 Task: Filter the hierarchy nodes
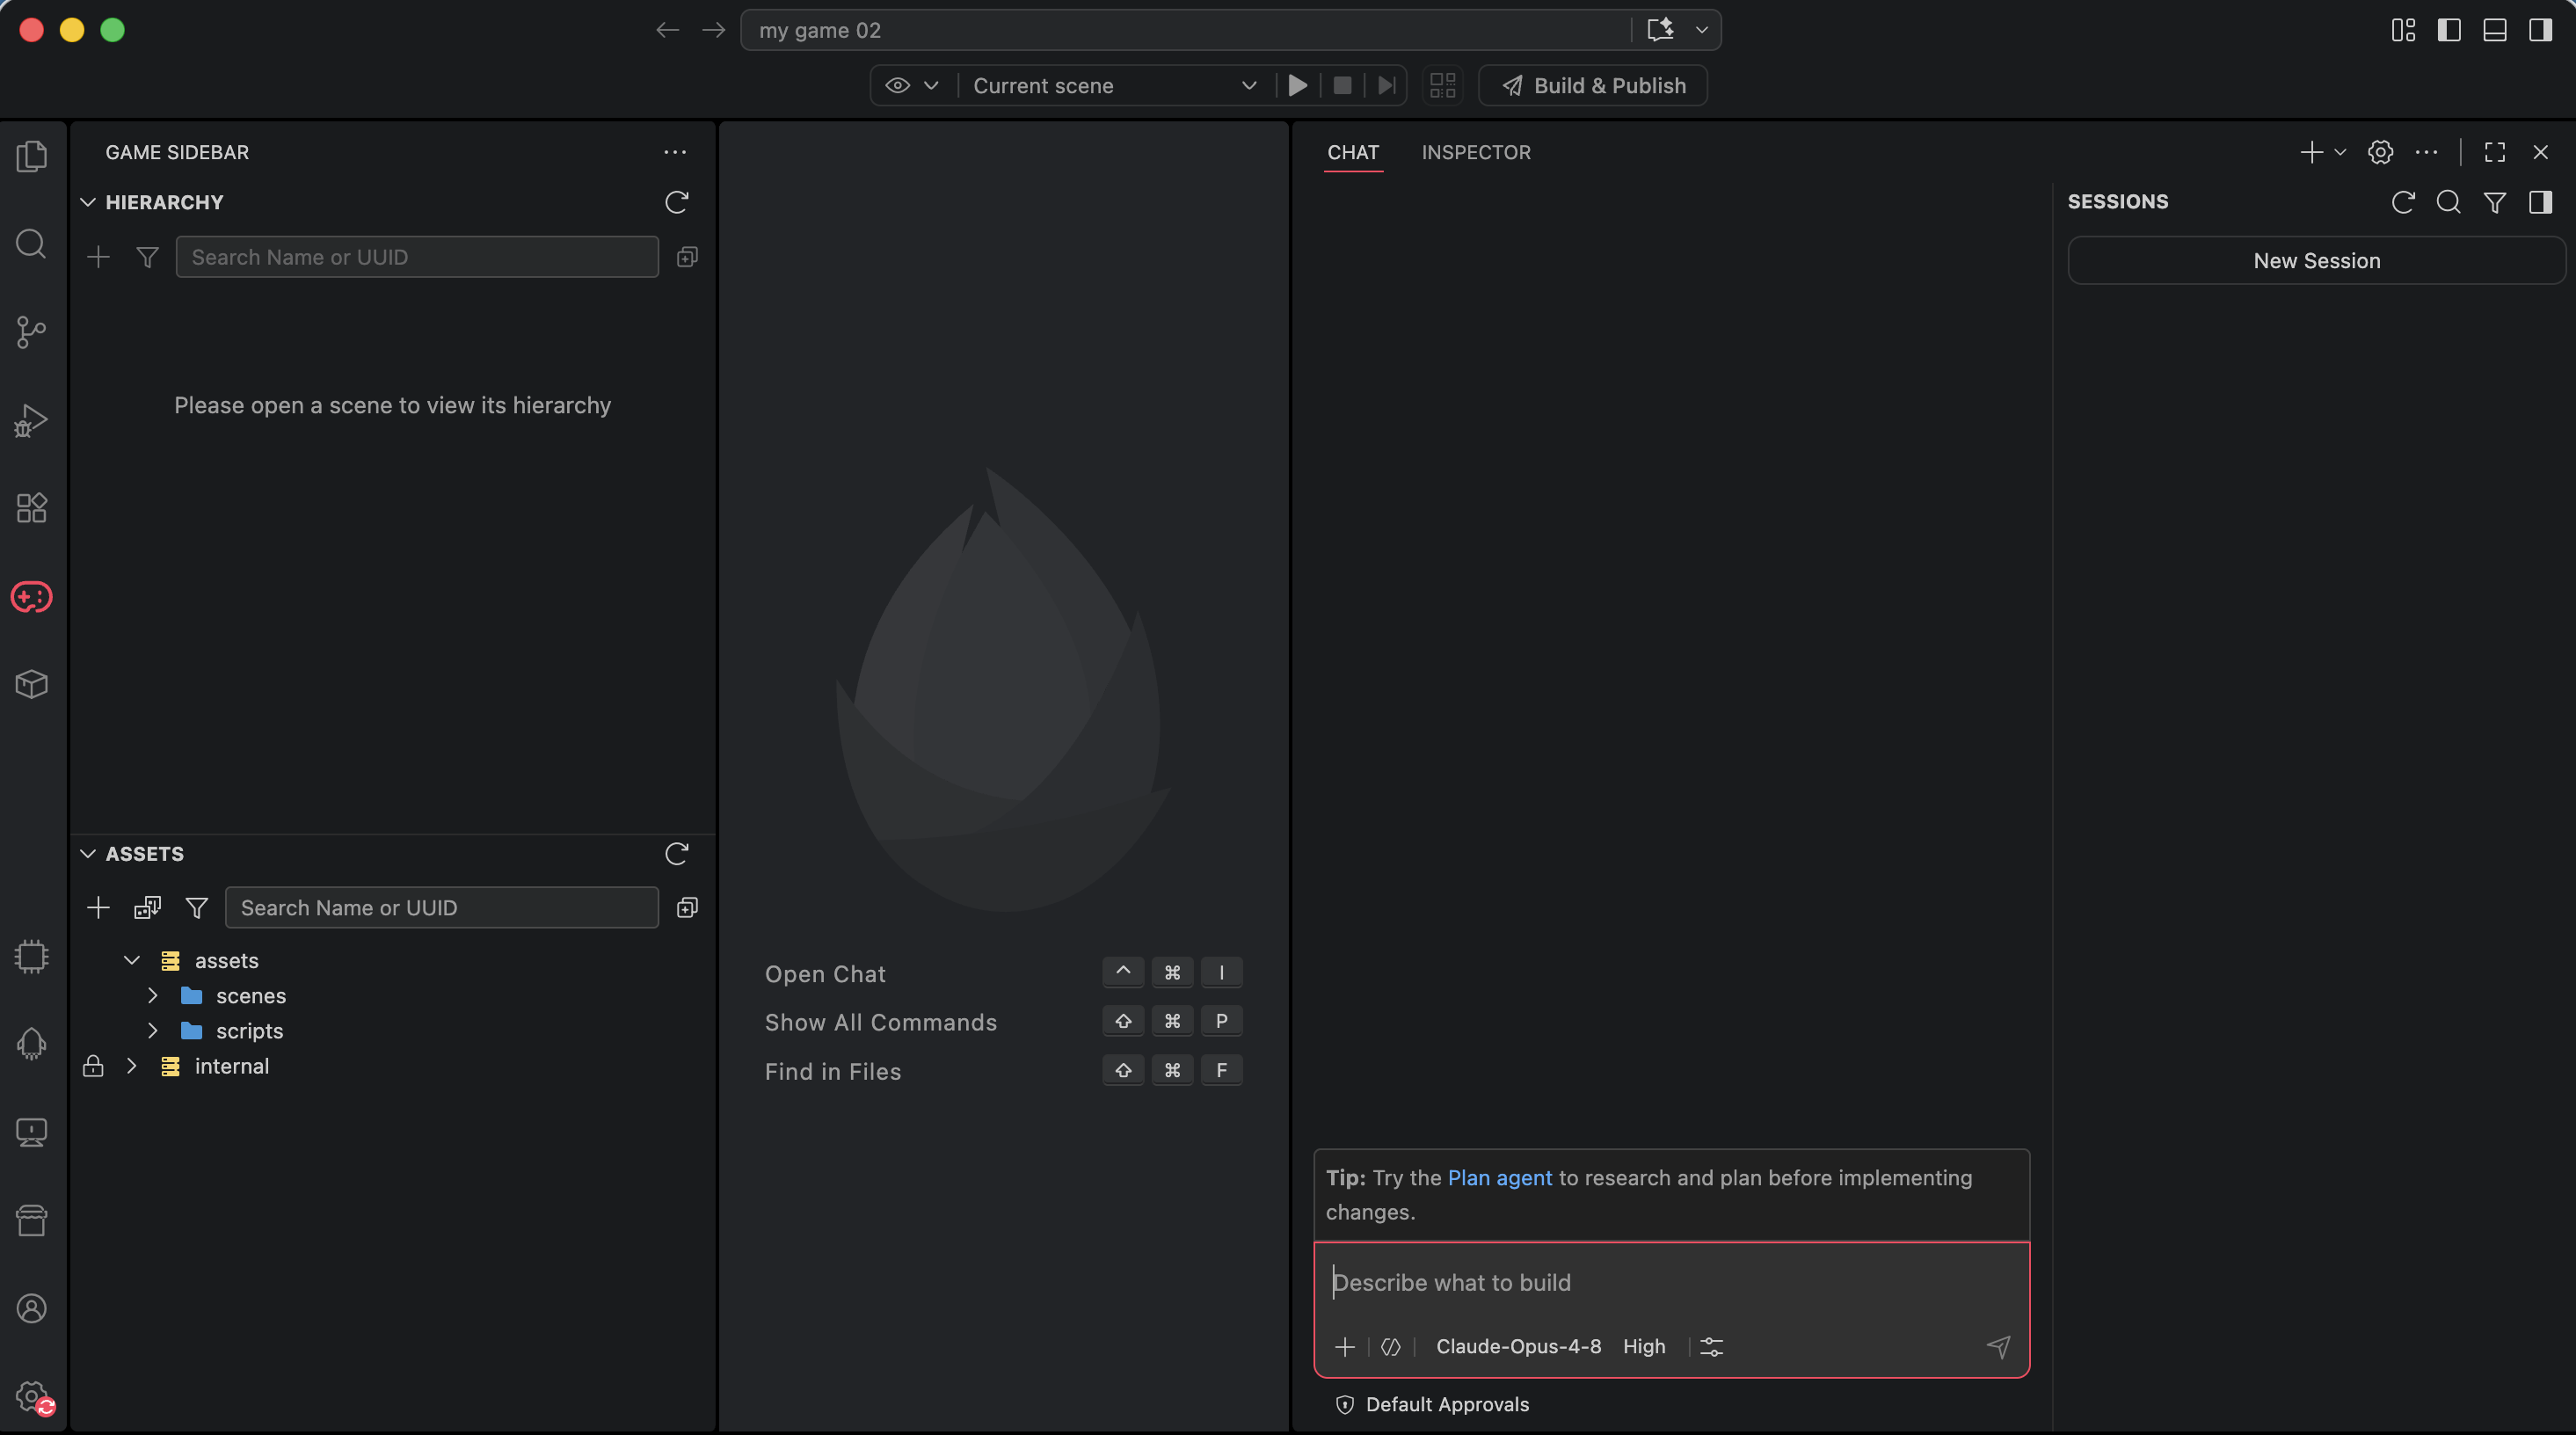147,257
